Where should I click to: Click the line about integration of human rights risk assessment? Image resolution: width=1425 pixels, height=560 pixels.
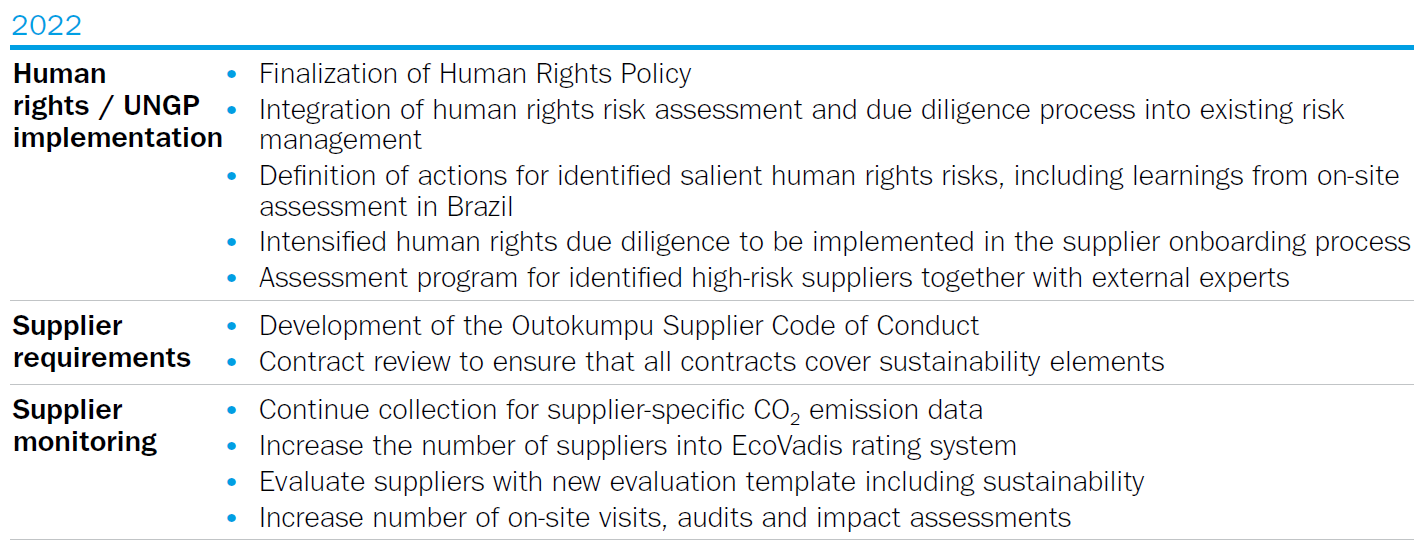[802, 124]
